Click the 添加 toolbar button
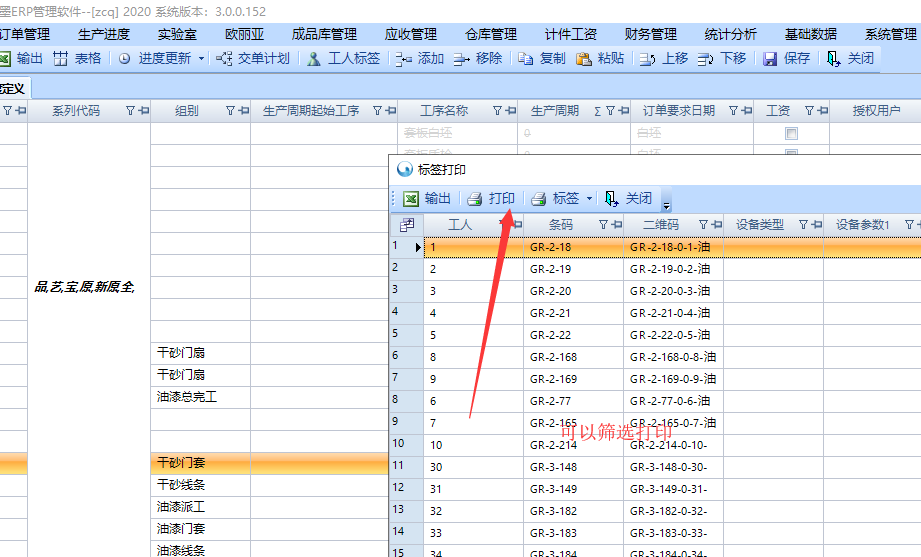Image resolution: width=921 pixels, height=557 pixels. pos(420,58)
